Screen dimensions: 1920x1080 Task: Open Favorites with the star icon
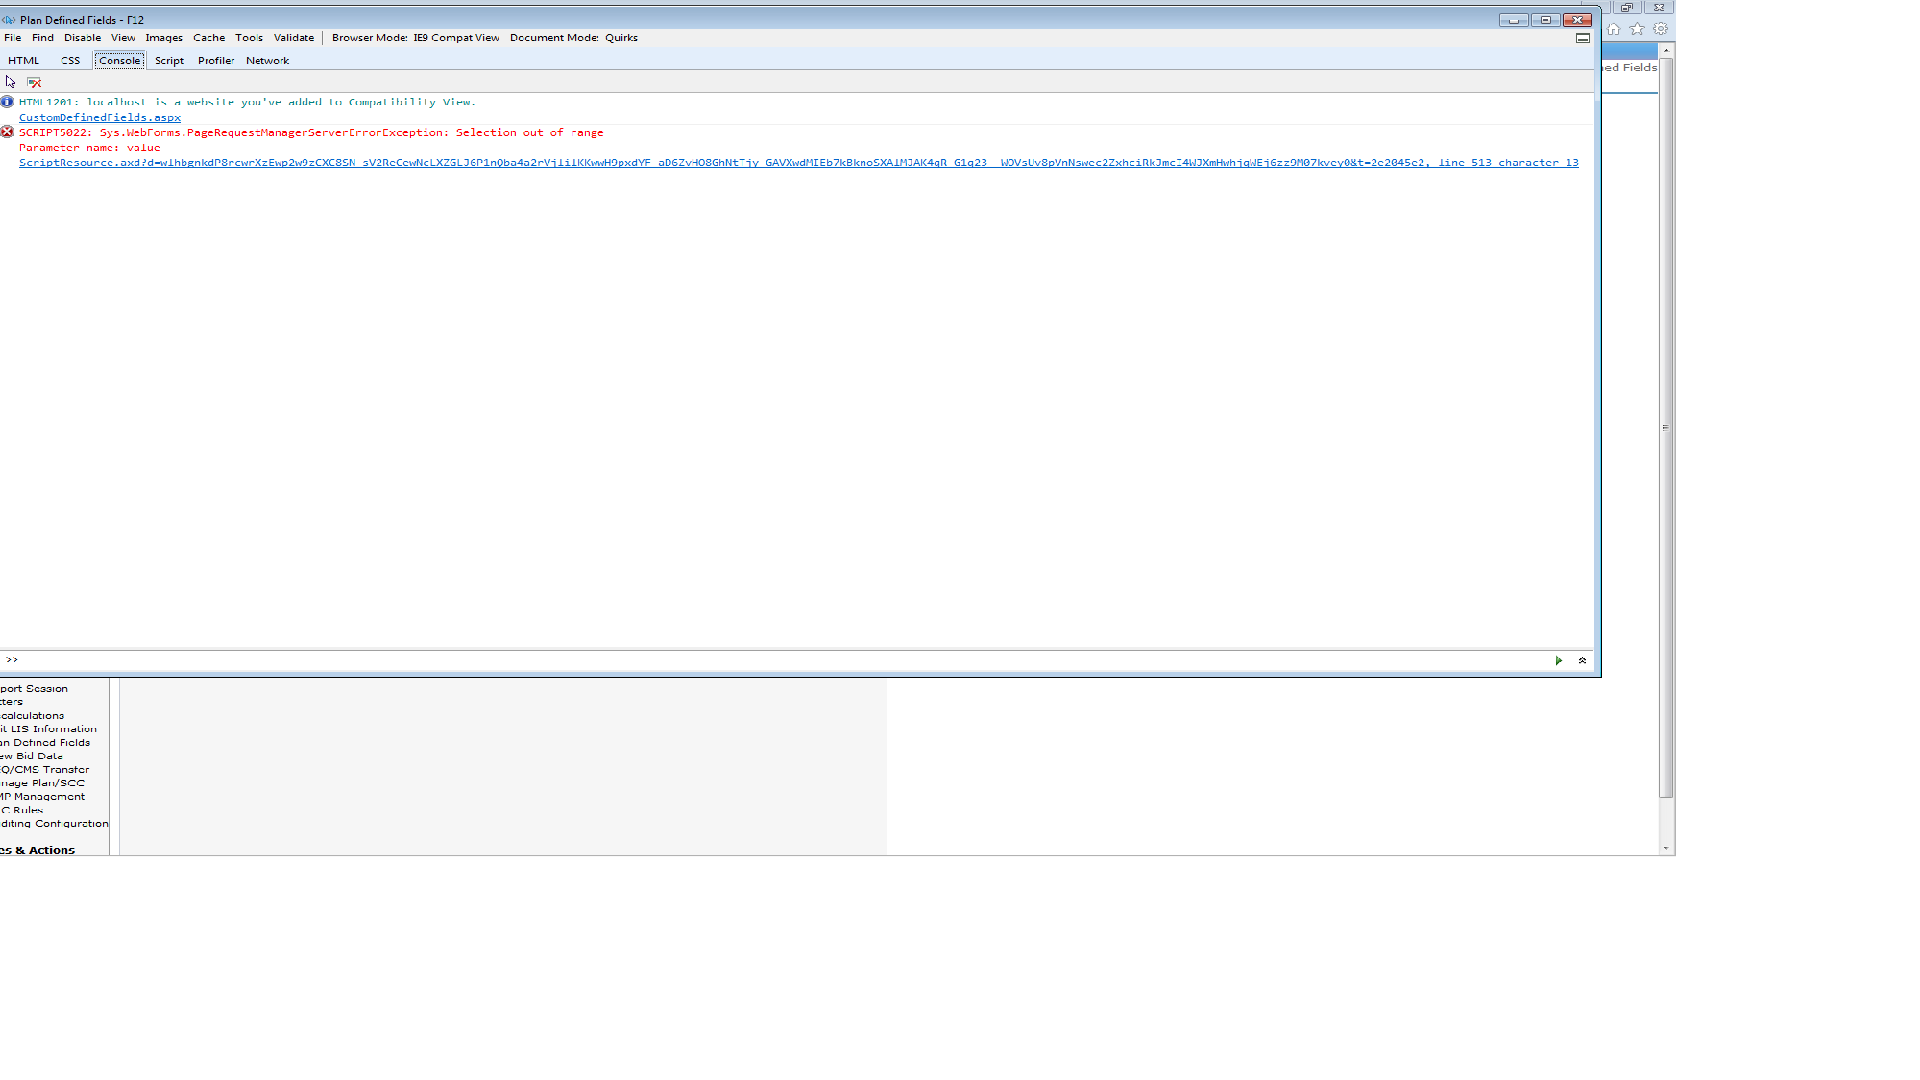point(1637,29)
